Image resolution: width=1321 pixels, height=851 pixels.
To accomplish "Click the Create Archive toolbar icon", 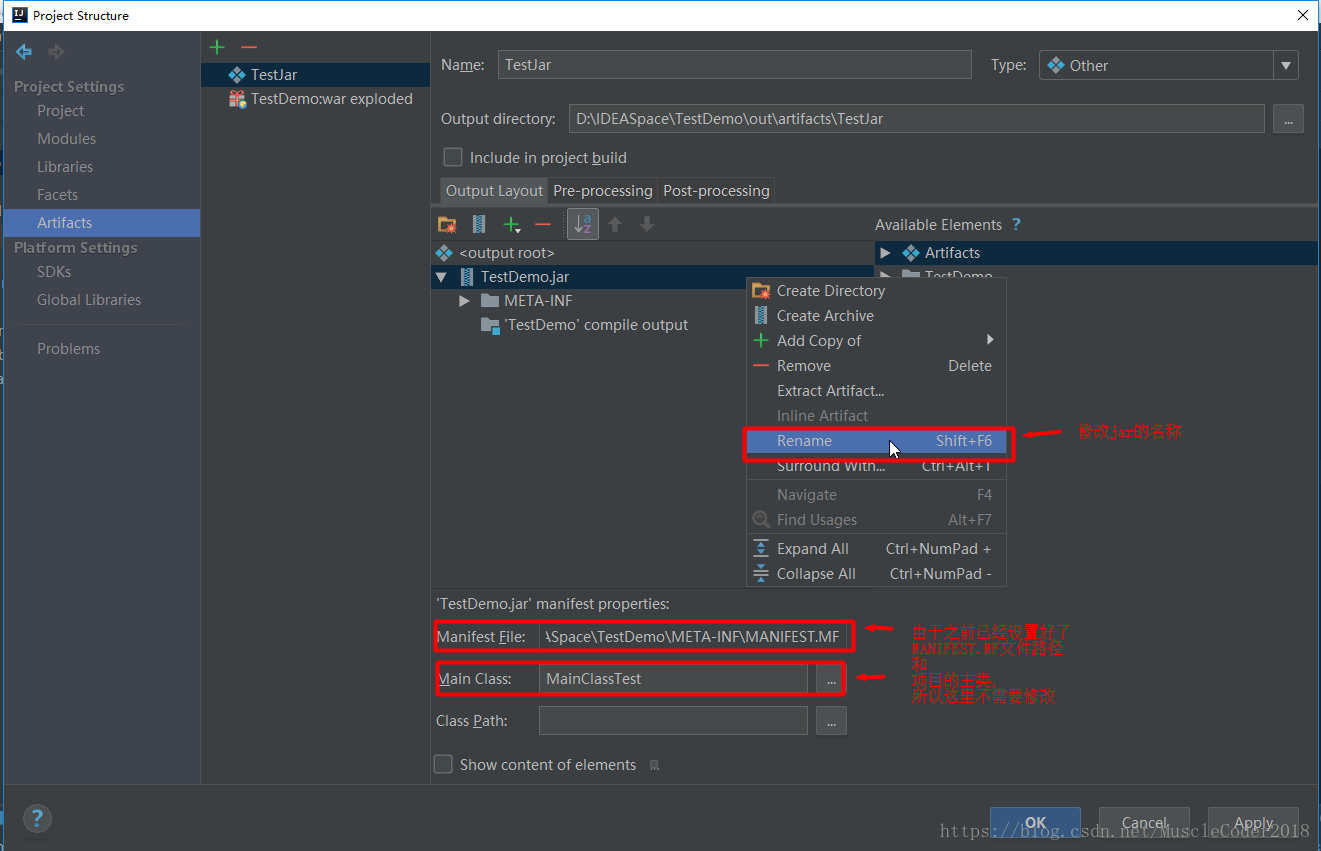I will tap(479, 225).
